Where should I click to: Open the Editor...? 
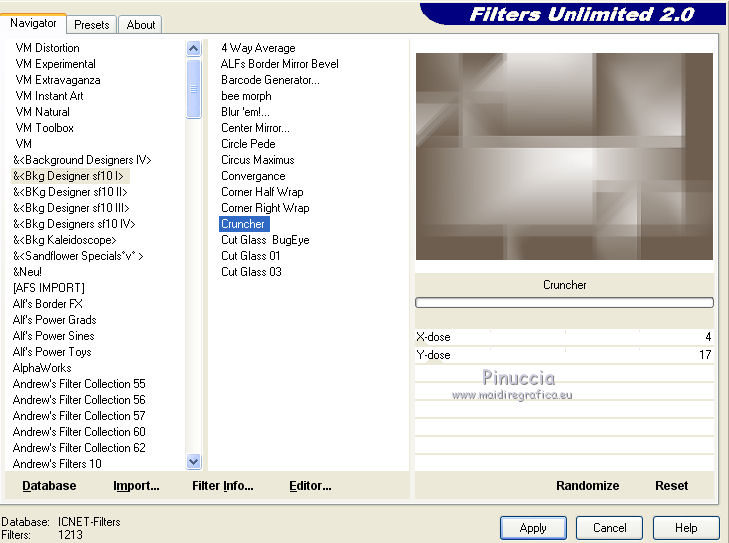[x=310, y=486]
